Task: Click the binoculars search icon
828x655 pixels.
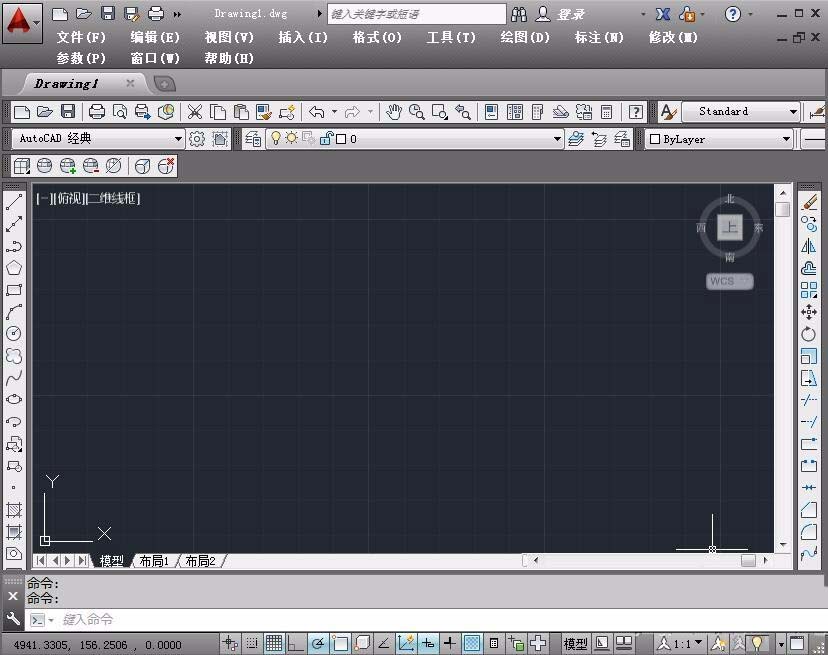Action: (519, 14)
